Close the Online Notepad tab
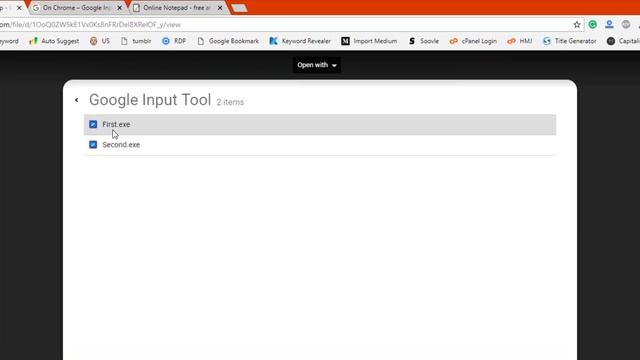This screenshot has height=360, width=640. coord(220,8)
